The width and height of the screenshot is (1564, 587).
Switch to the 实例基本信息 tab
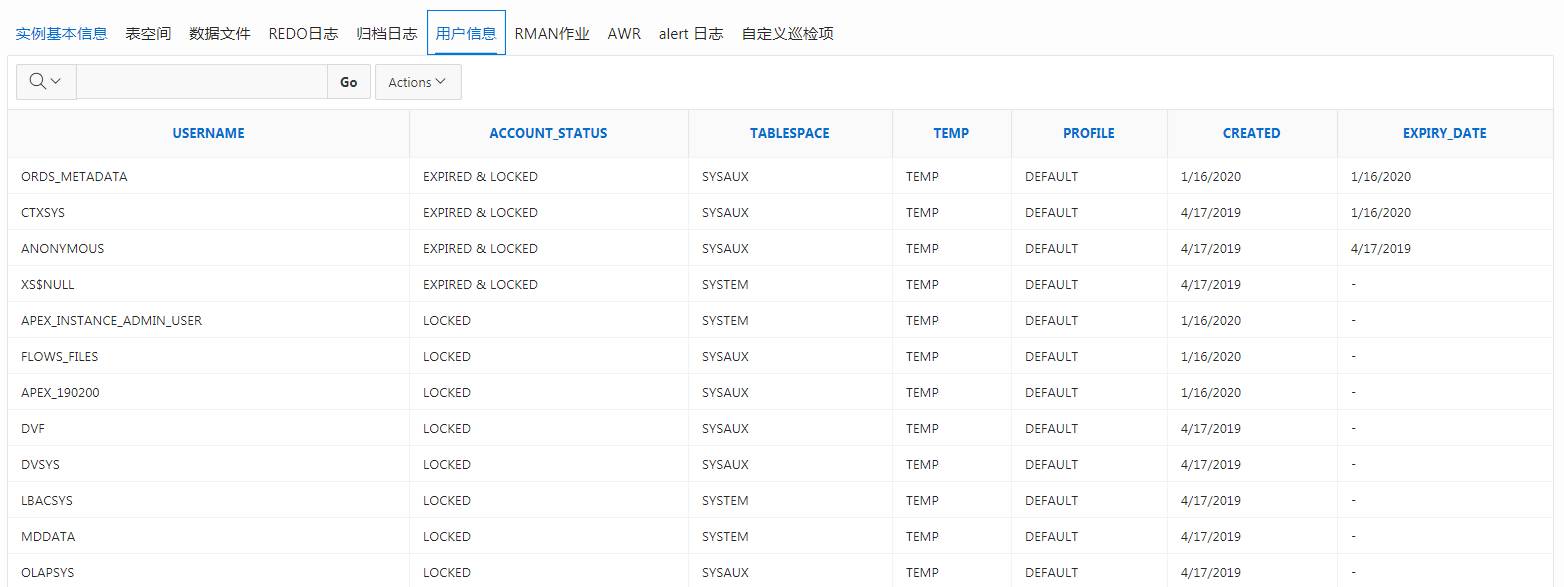click(61, 33)
